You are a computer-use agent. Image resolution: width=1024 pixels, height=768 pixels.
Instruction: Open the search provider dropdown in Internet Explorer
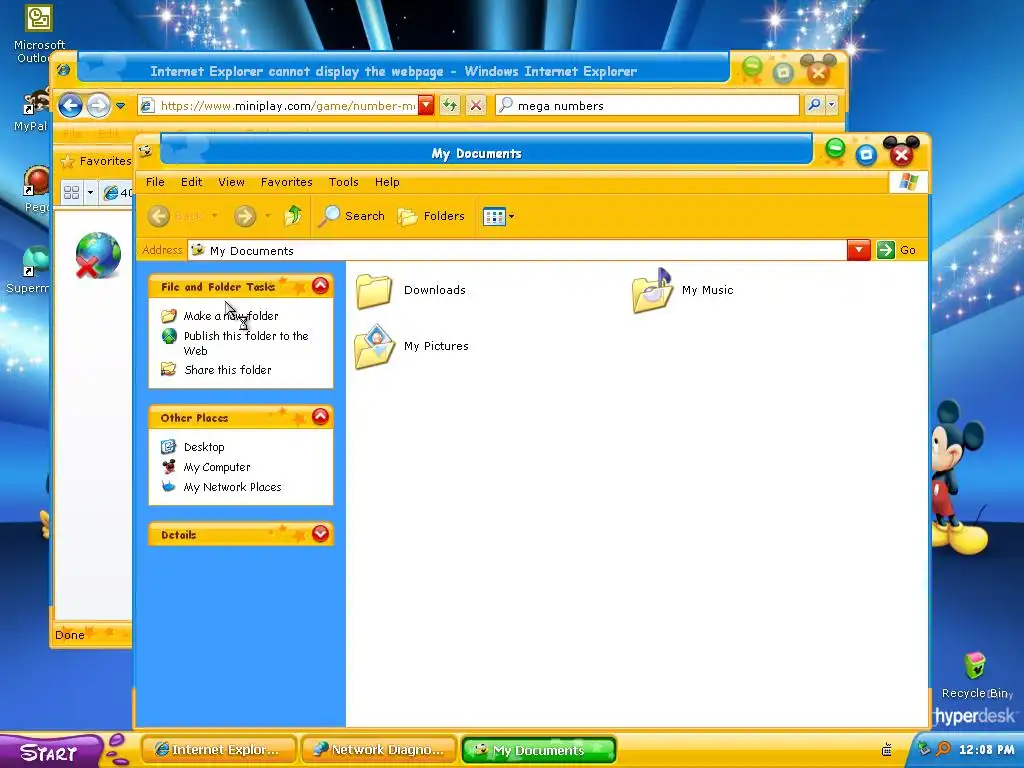(831, 104)
